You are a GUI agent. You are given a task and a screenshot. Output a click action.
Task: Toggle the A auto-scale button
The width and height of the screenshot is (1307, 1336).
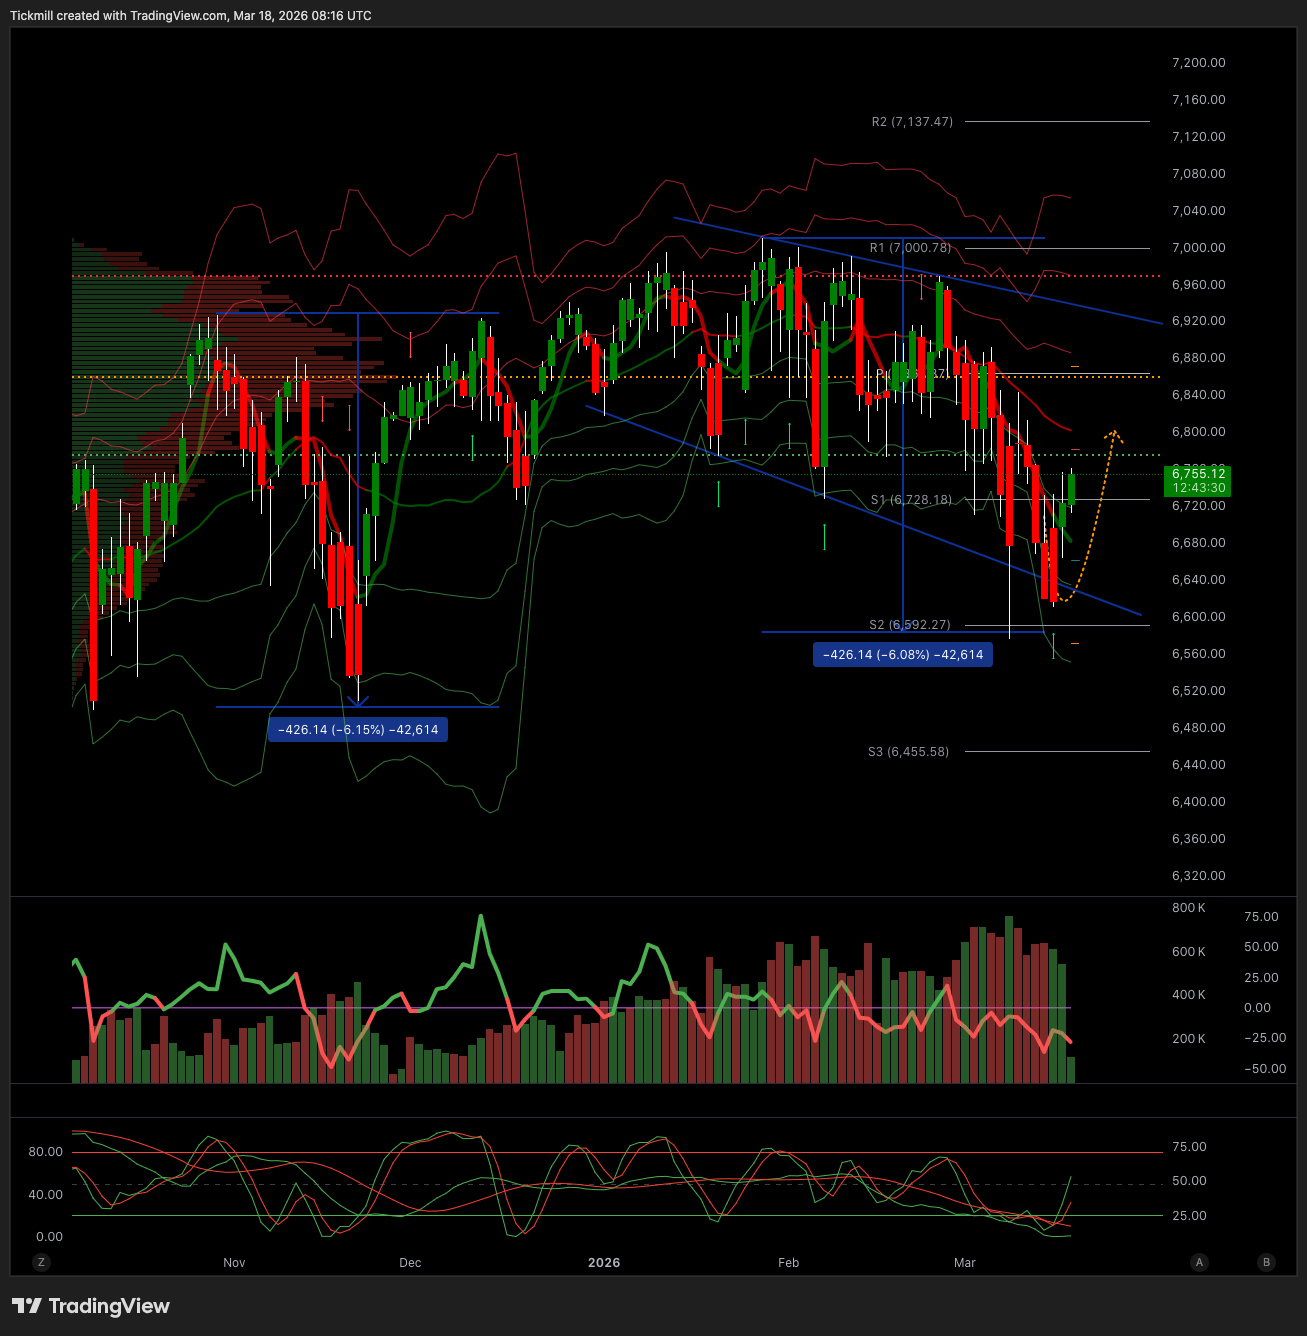1199,1262
